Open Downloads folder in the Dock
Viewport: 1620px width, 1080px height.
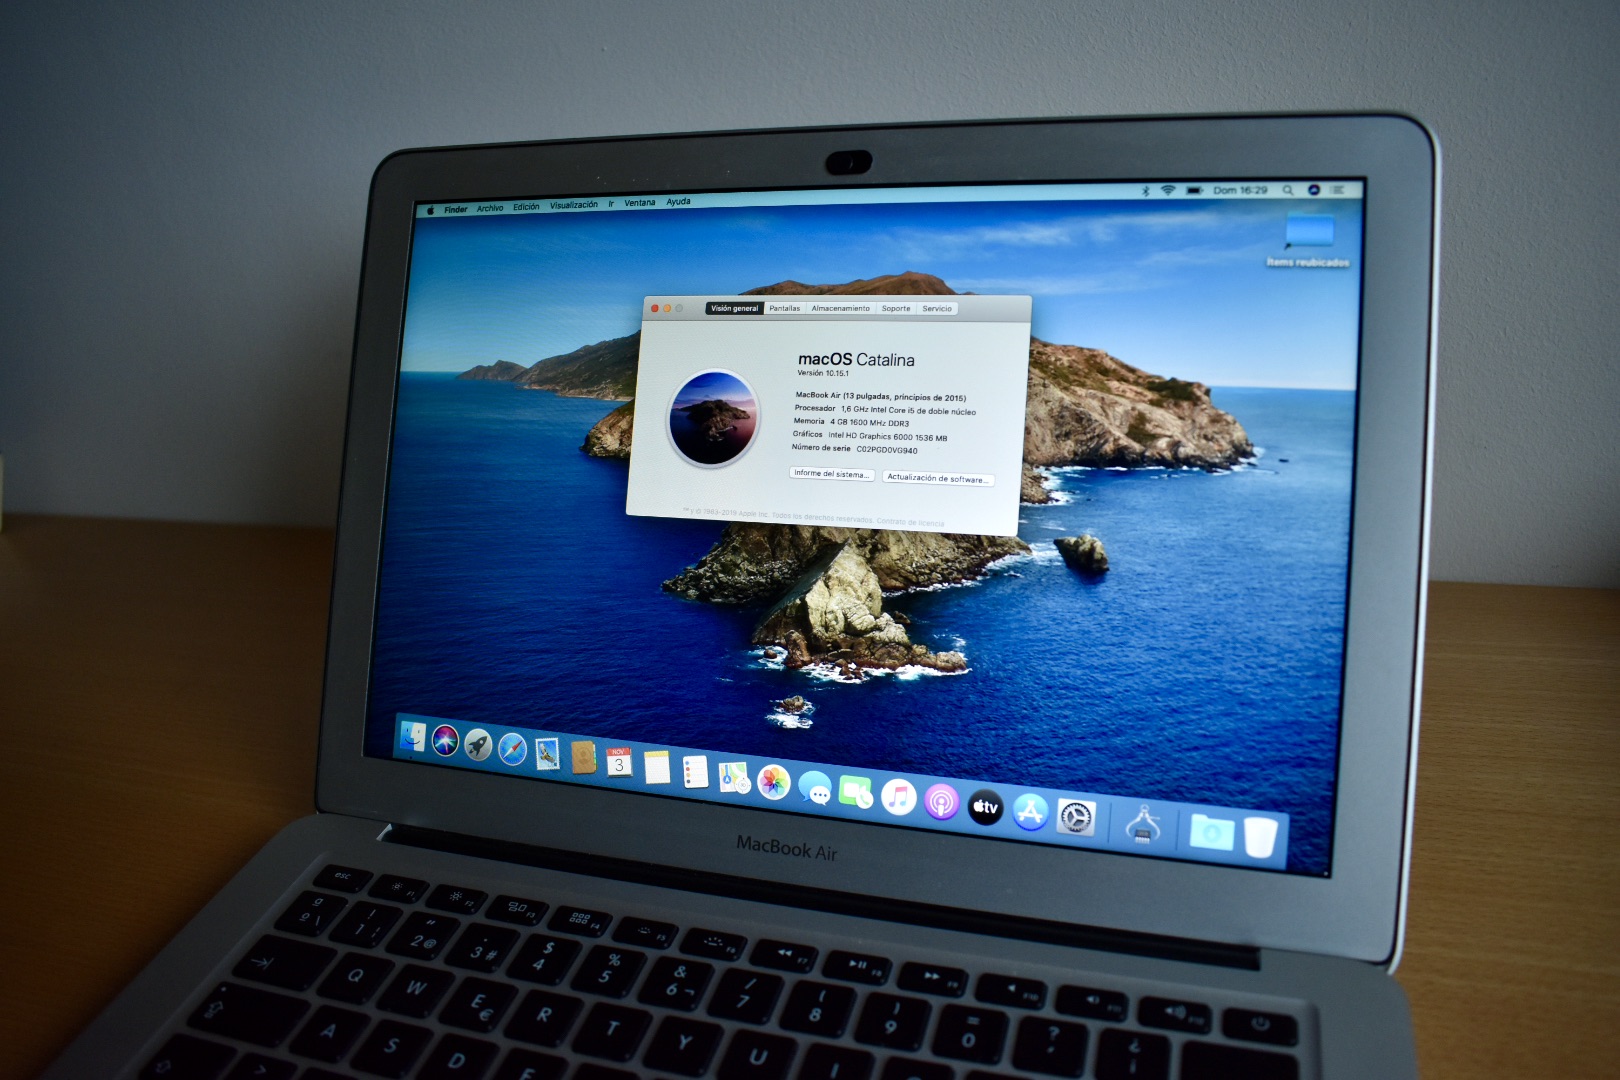tap(1211, 832)
